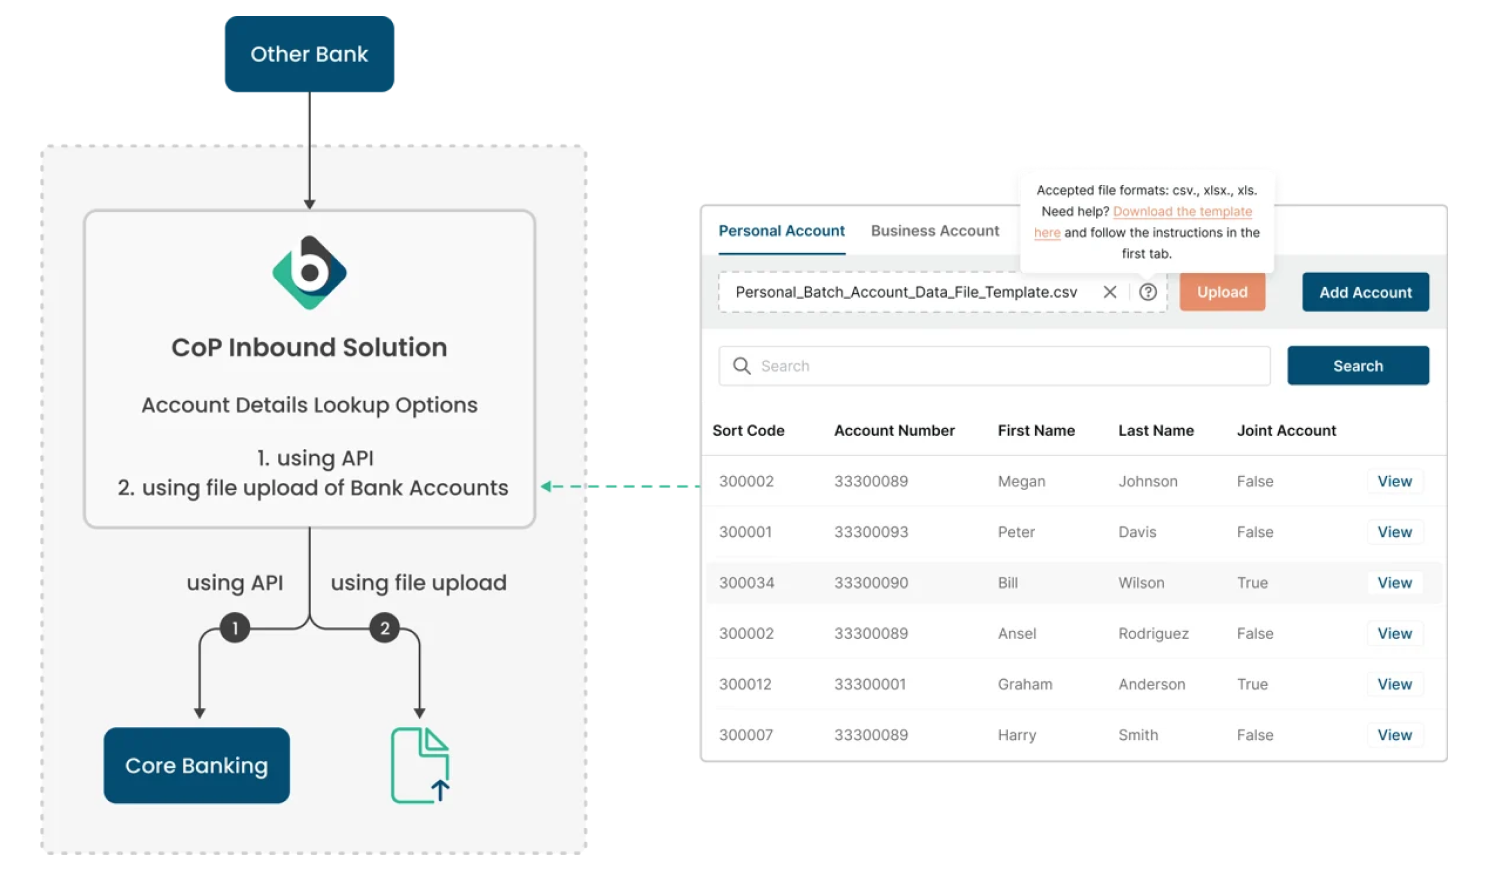View the Bill Wilson account
Screen dimensions: 1488x872
click(x=1395, y=583)
